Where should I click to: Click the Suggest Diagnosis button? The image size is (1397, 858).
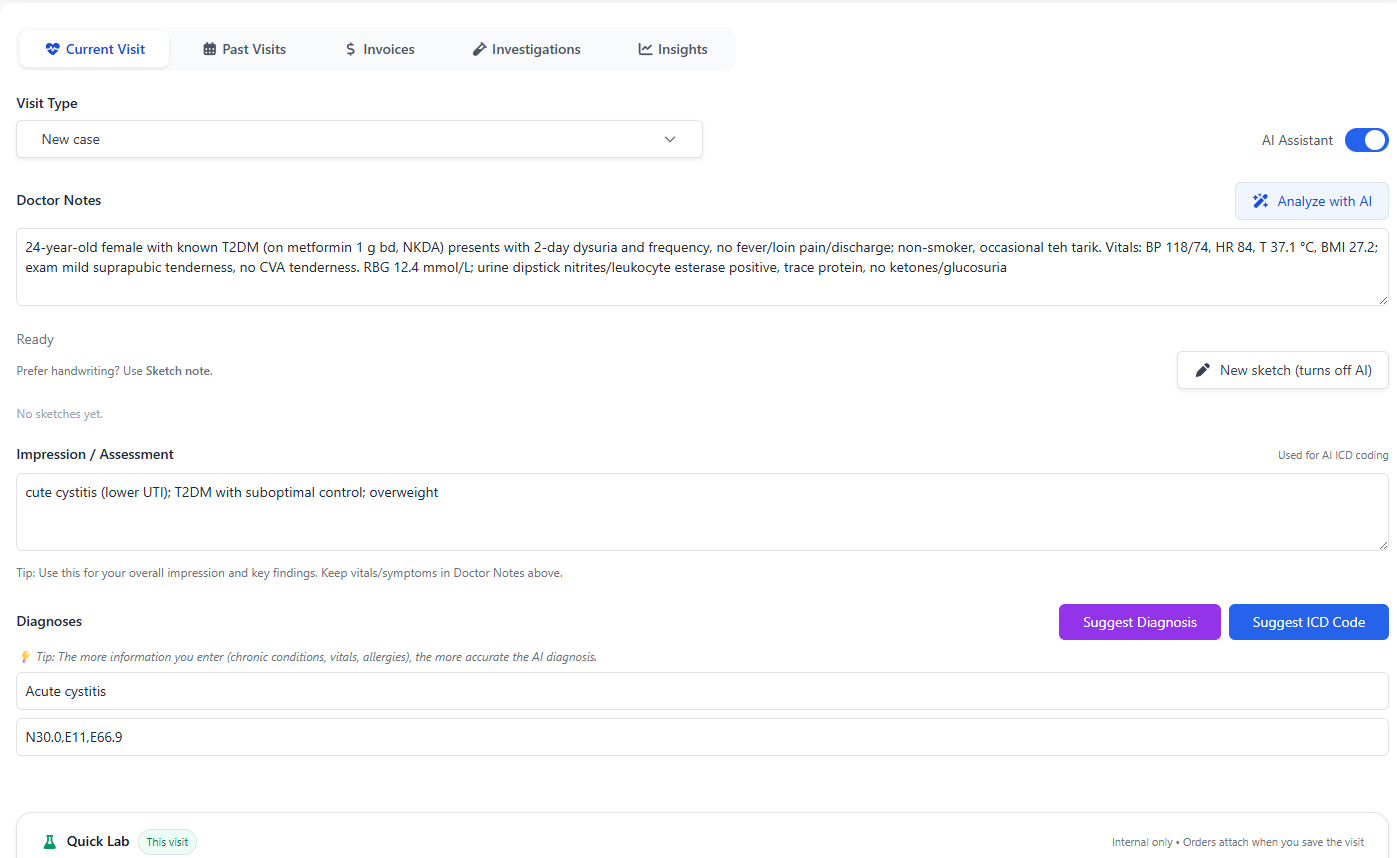[1139, 621]
